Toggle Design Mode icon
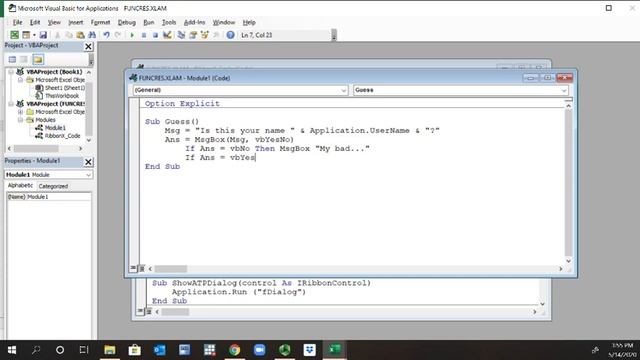Viewport: 640px width, 360px height. pos(167,35)
